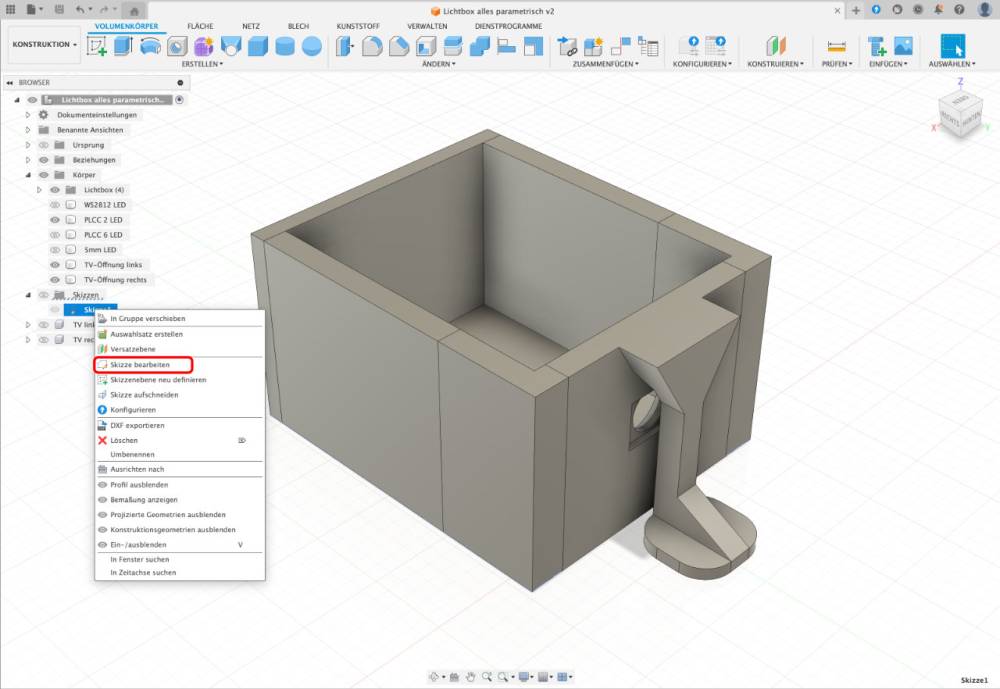Viewport: 1000px width, 689px height.
Task: Select the Revolve tool icon
Action: [x=151, y=47]
